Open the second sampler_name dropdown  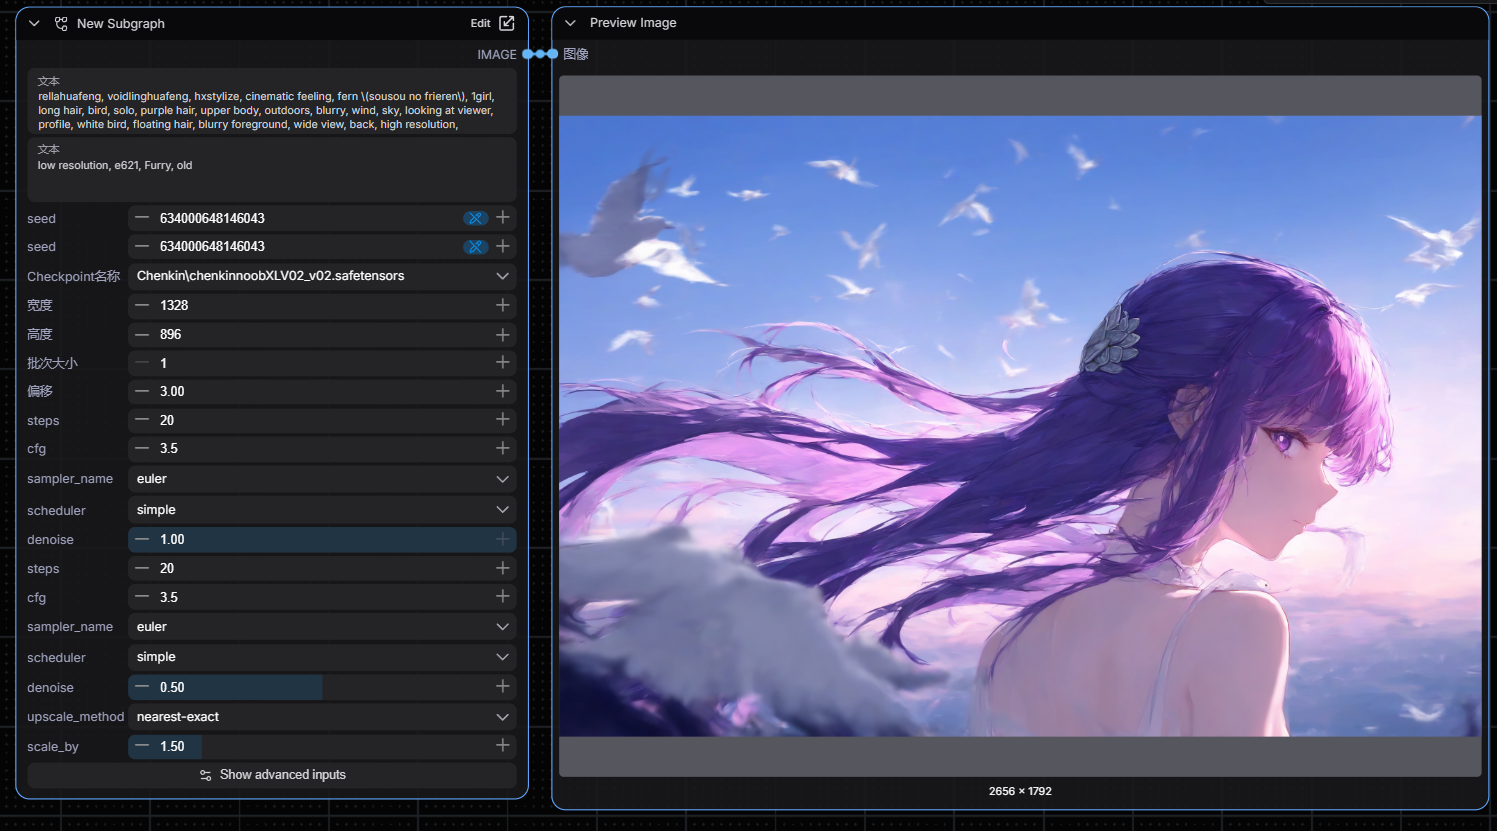[322, 627]
